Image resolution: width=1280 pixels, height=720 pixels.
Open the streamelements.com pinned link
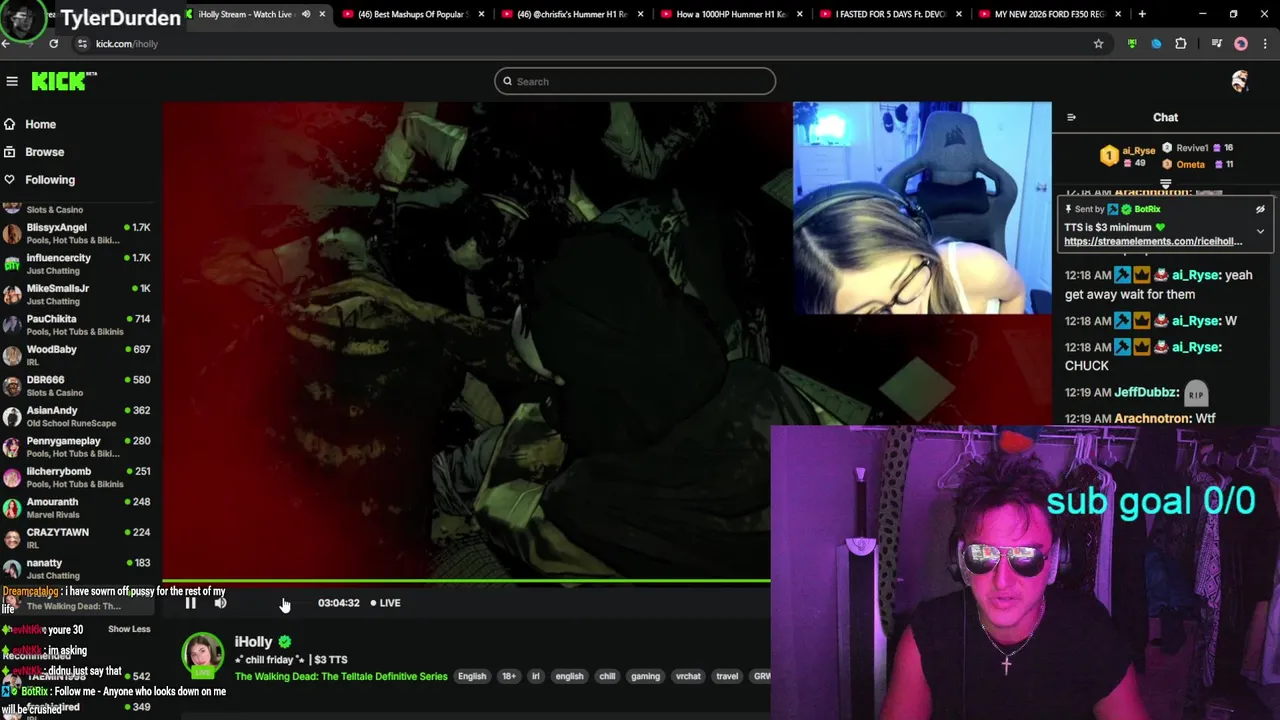[1153, 241]
